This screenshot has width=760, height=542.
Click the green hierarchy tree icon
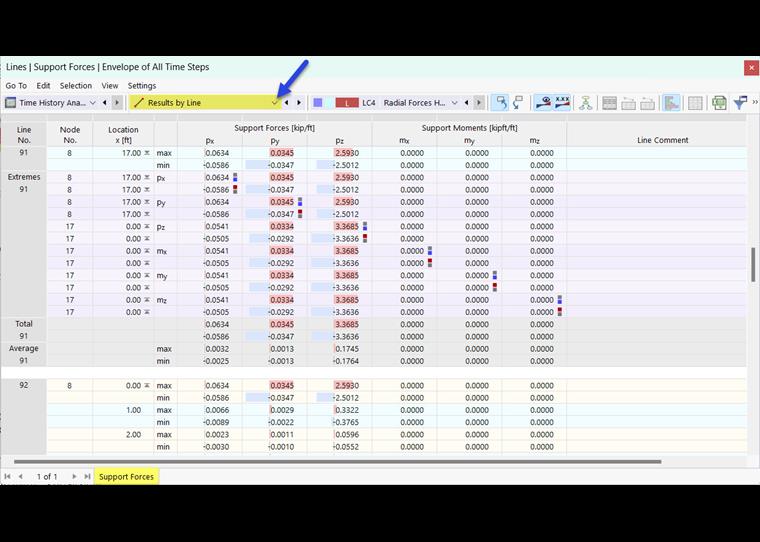point(586,103)
